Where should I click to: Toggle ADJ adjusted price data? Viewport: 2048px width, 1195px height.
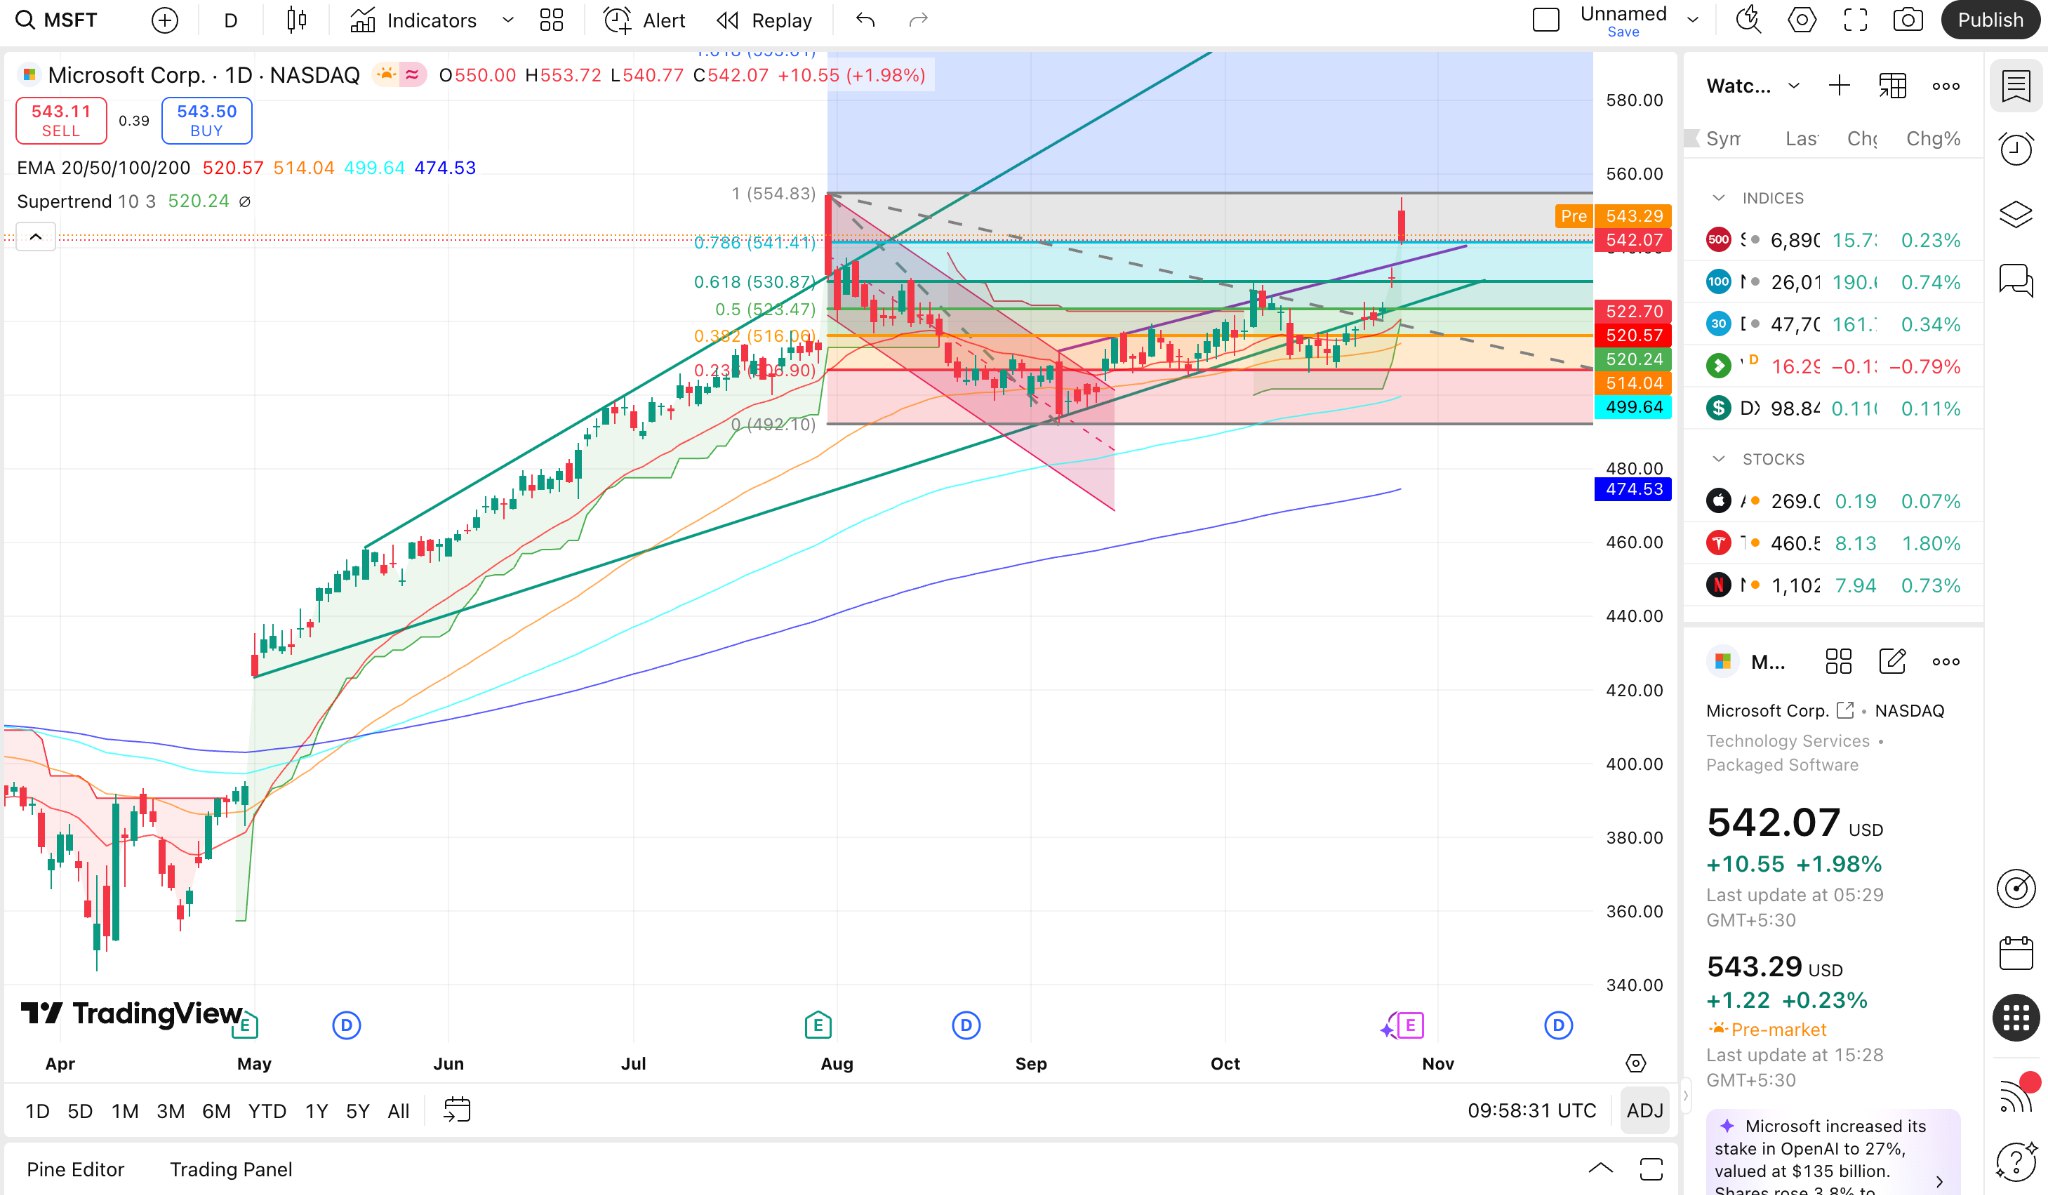[1644, 1110]
